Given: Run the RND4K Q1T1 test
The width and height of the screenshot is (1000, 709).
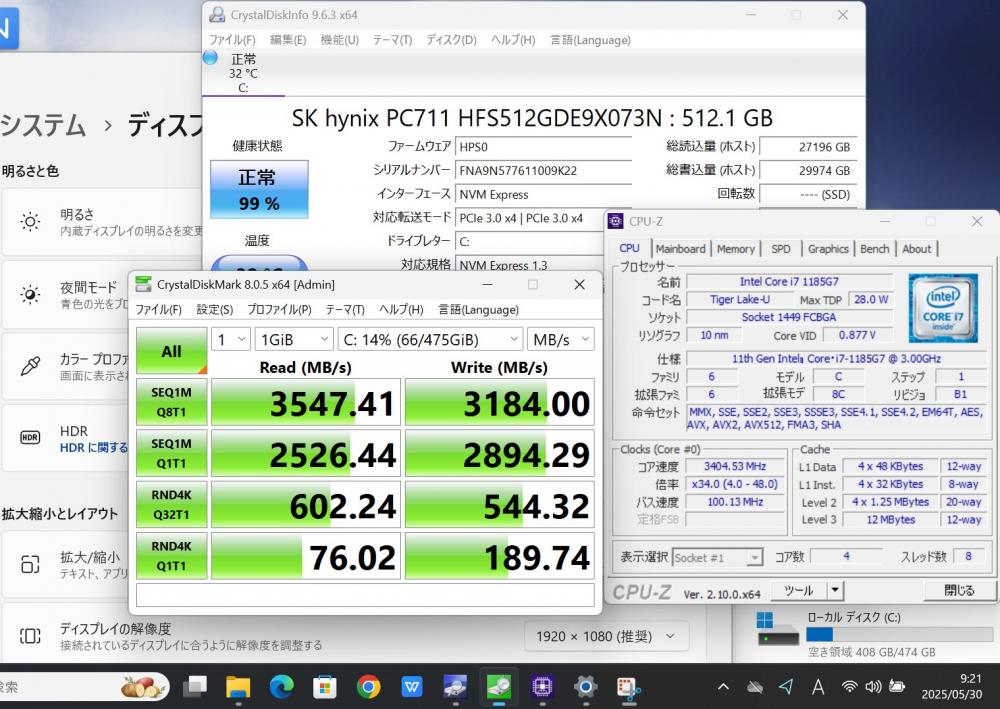Looking at the screenshot, I should [172, 556].
